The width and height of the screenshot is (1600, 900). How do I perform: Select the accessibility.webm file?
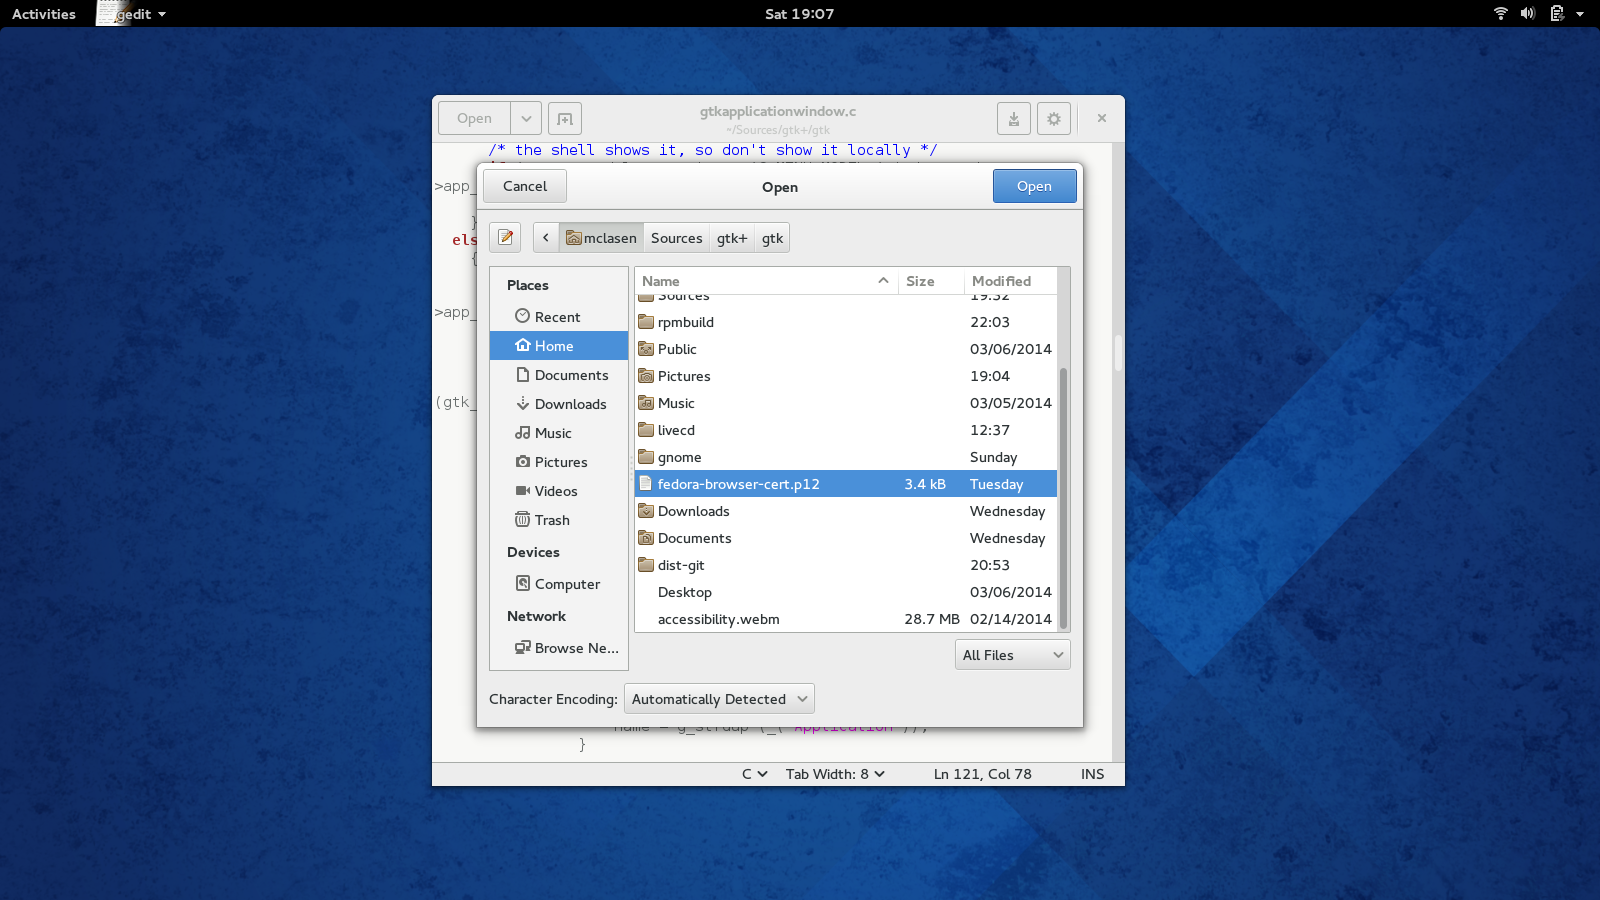tap(718, 619)
